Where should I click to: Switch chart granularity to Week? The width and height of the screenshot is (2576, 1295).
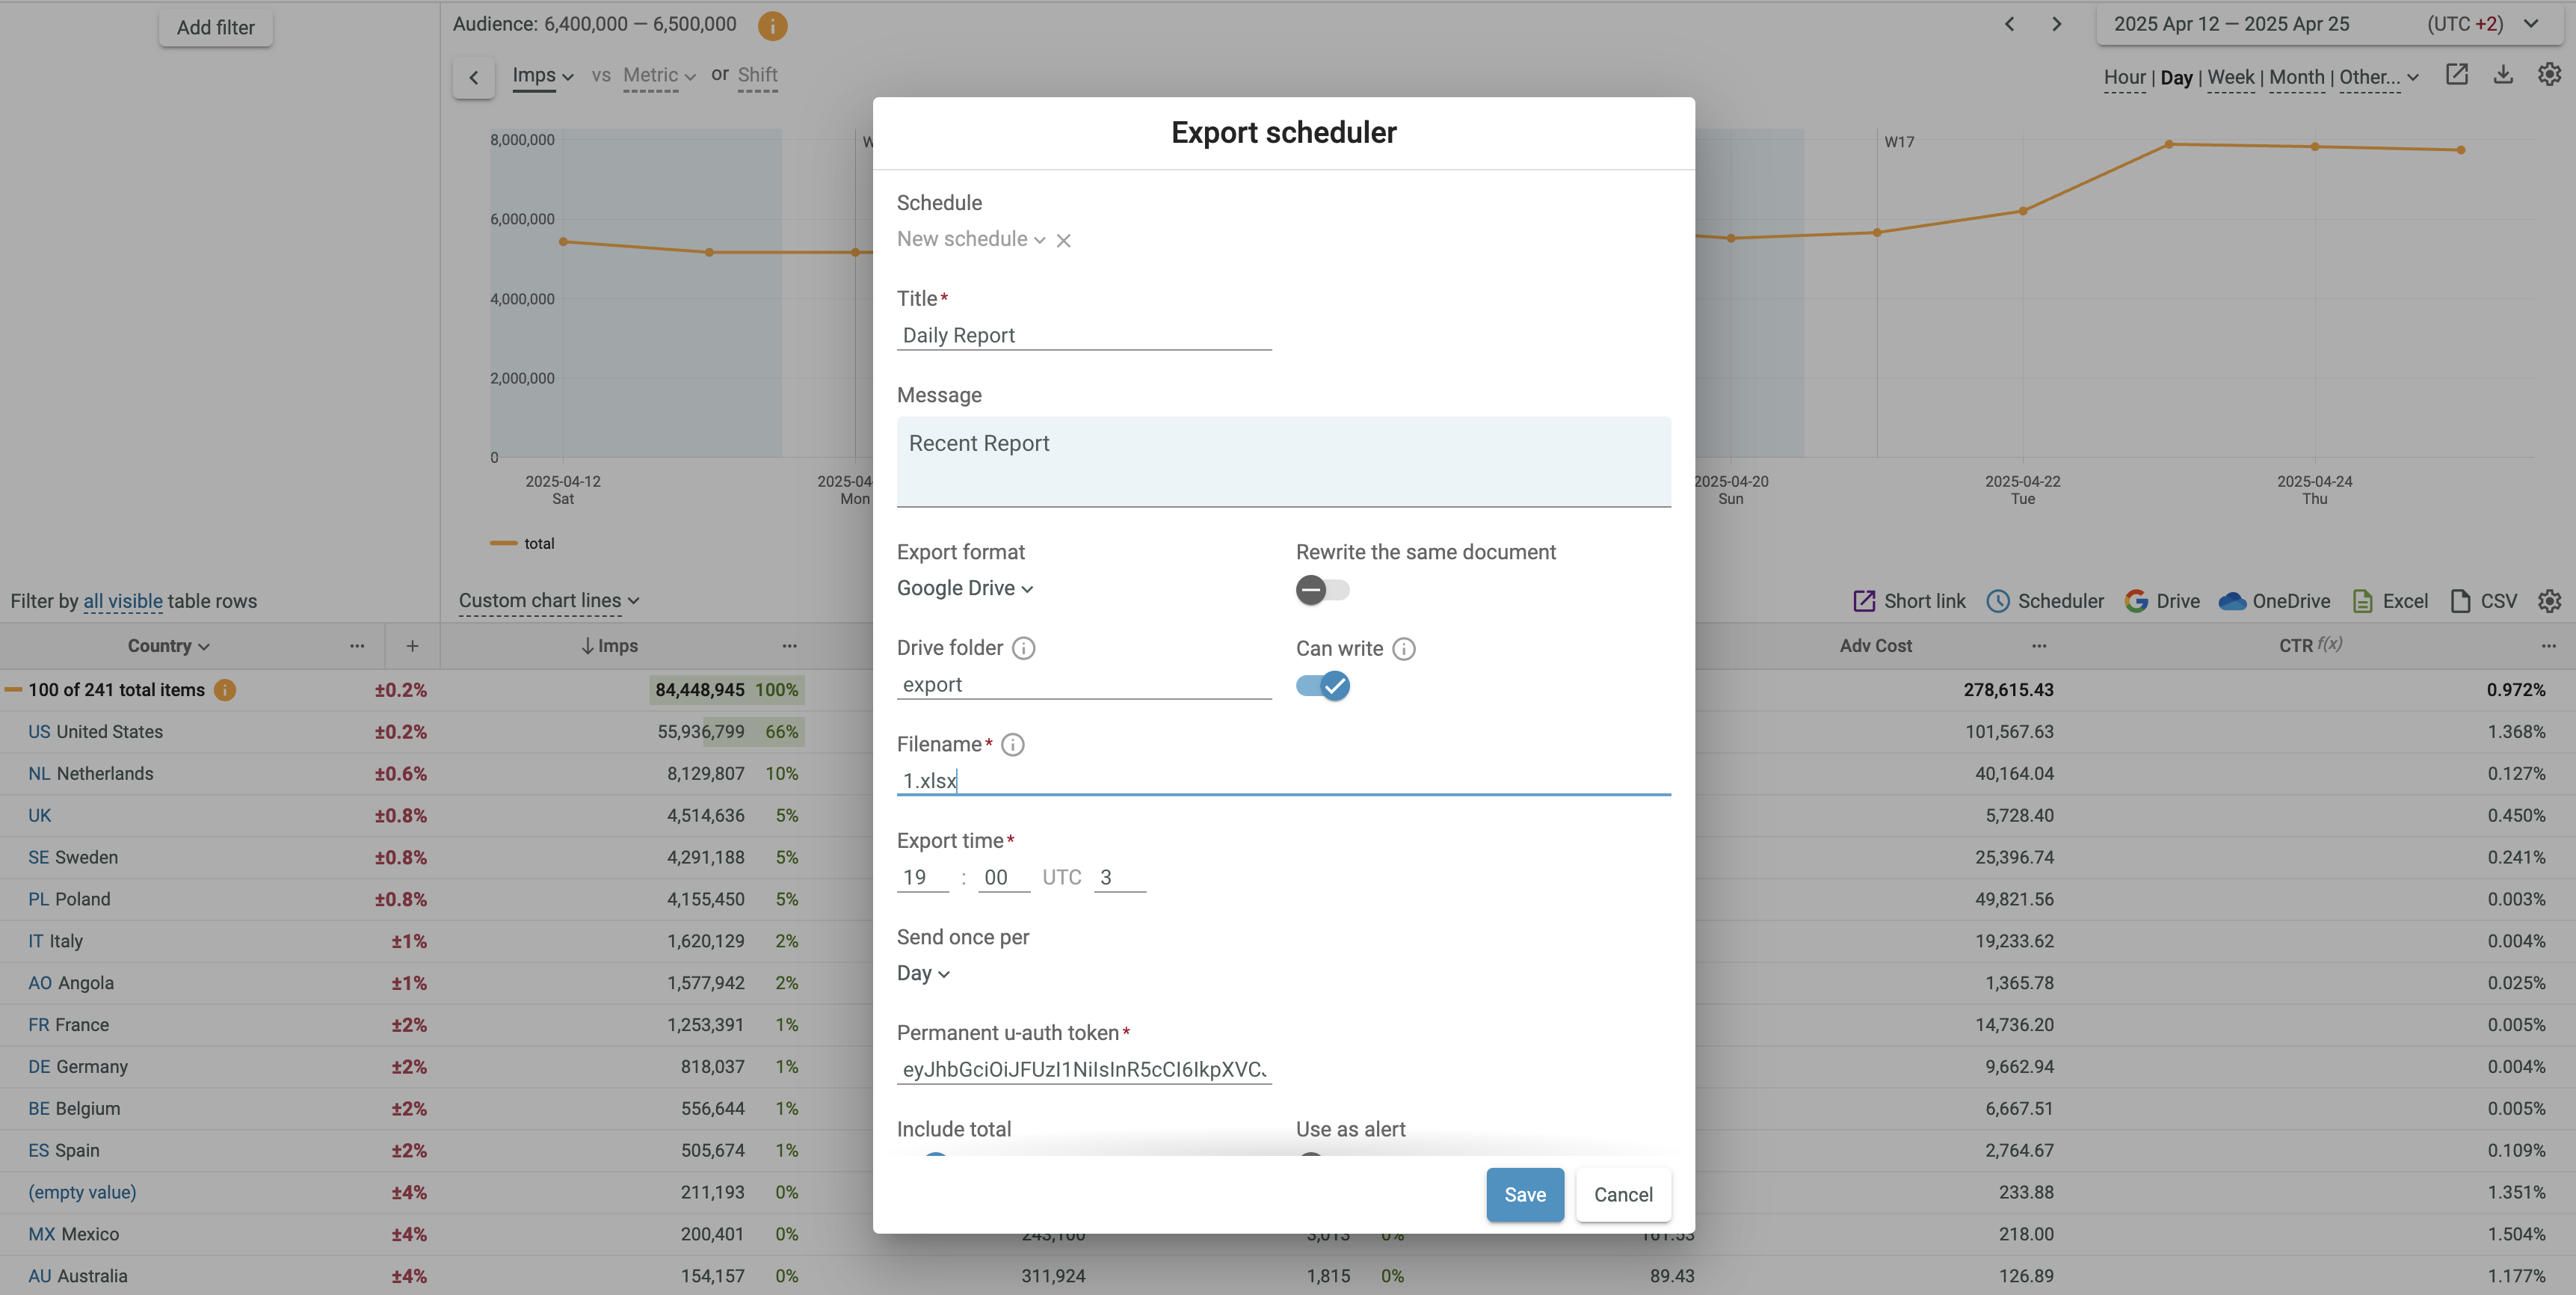[2230, 77]
